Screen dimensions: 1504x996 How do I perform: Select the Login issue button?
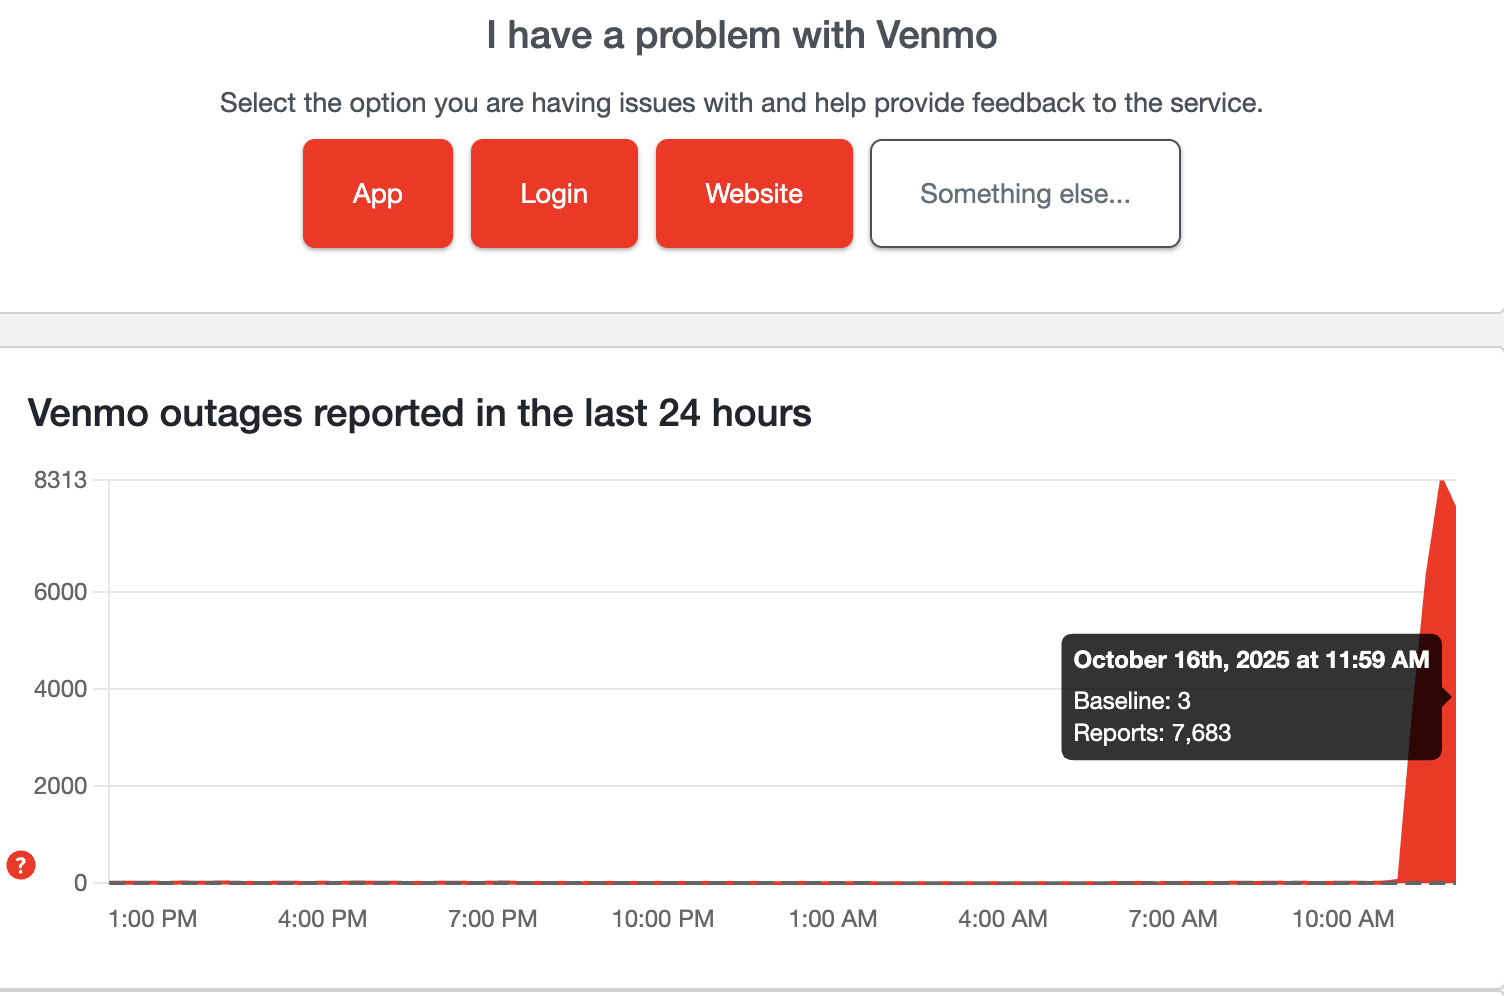pos(554,194)
